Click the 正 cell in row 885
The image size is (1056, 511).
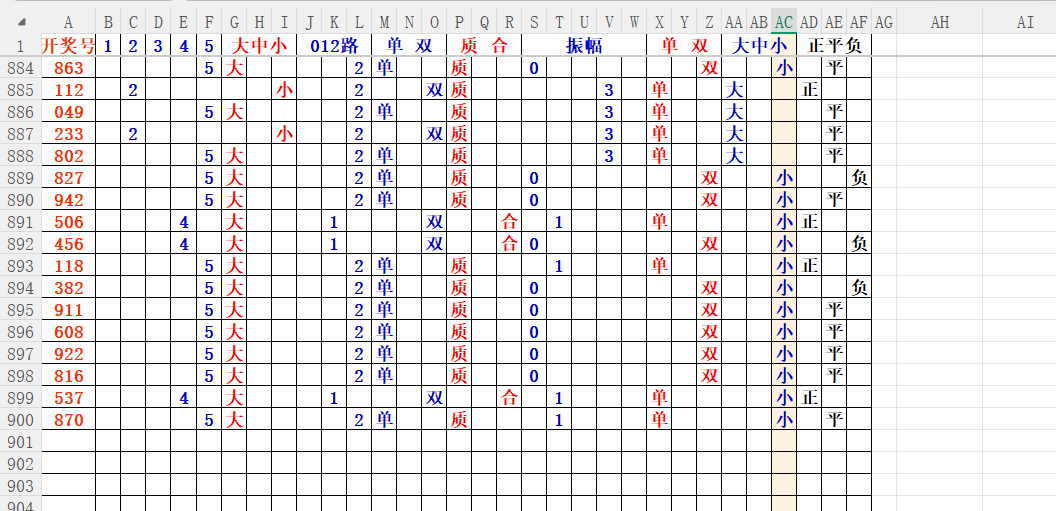point(809,90)
